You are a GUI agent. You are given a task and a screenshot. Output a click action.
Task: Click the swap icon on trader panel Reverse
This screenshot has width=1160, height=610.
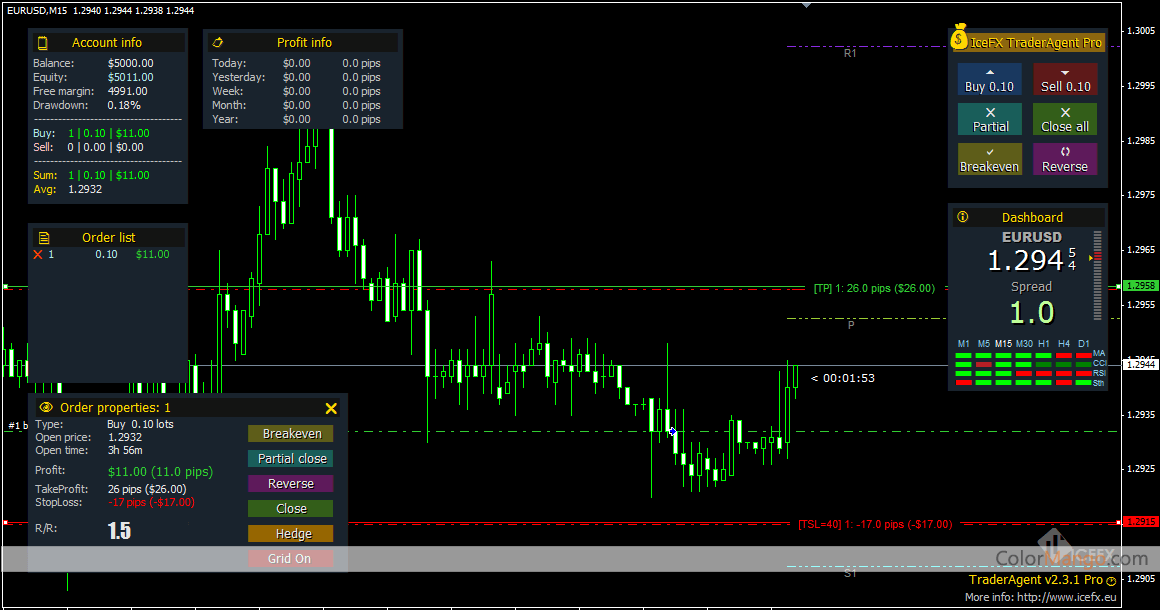point(1065,152)
